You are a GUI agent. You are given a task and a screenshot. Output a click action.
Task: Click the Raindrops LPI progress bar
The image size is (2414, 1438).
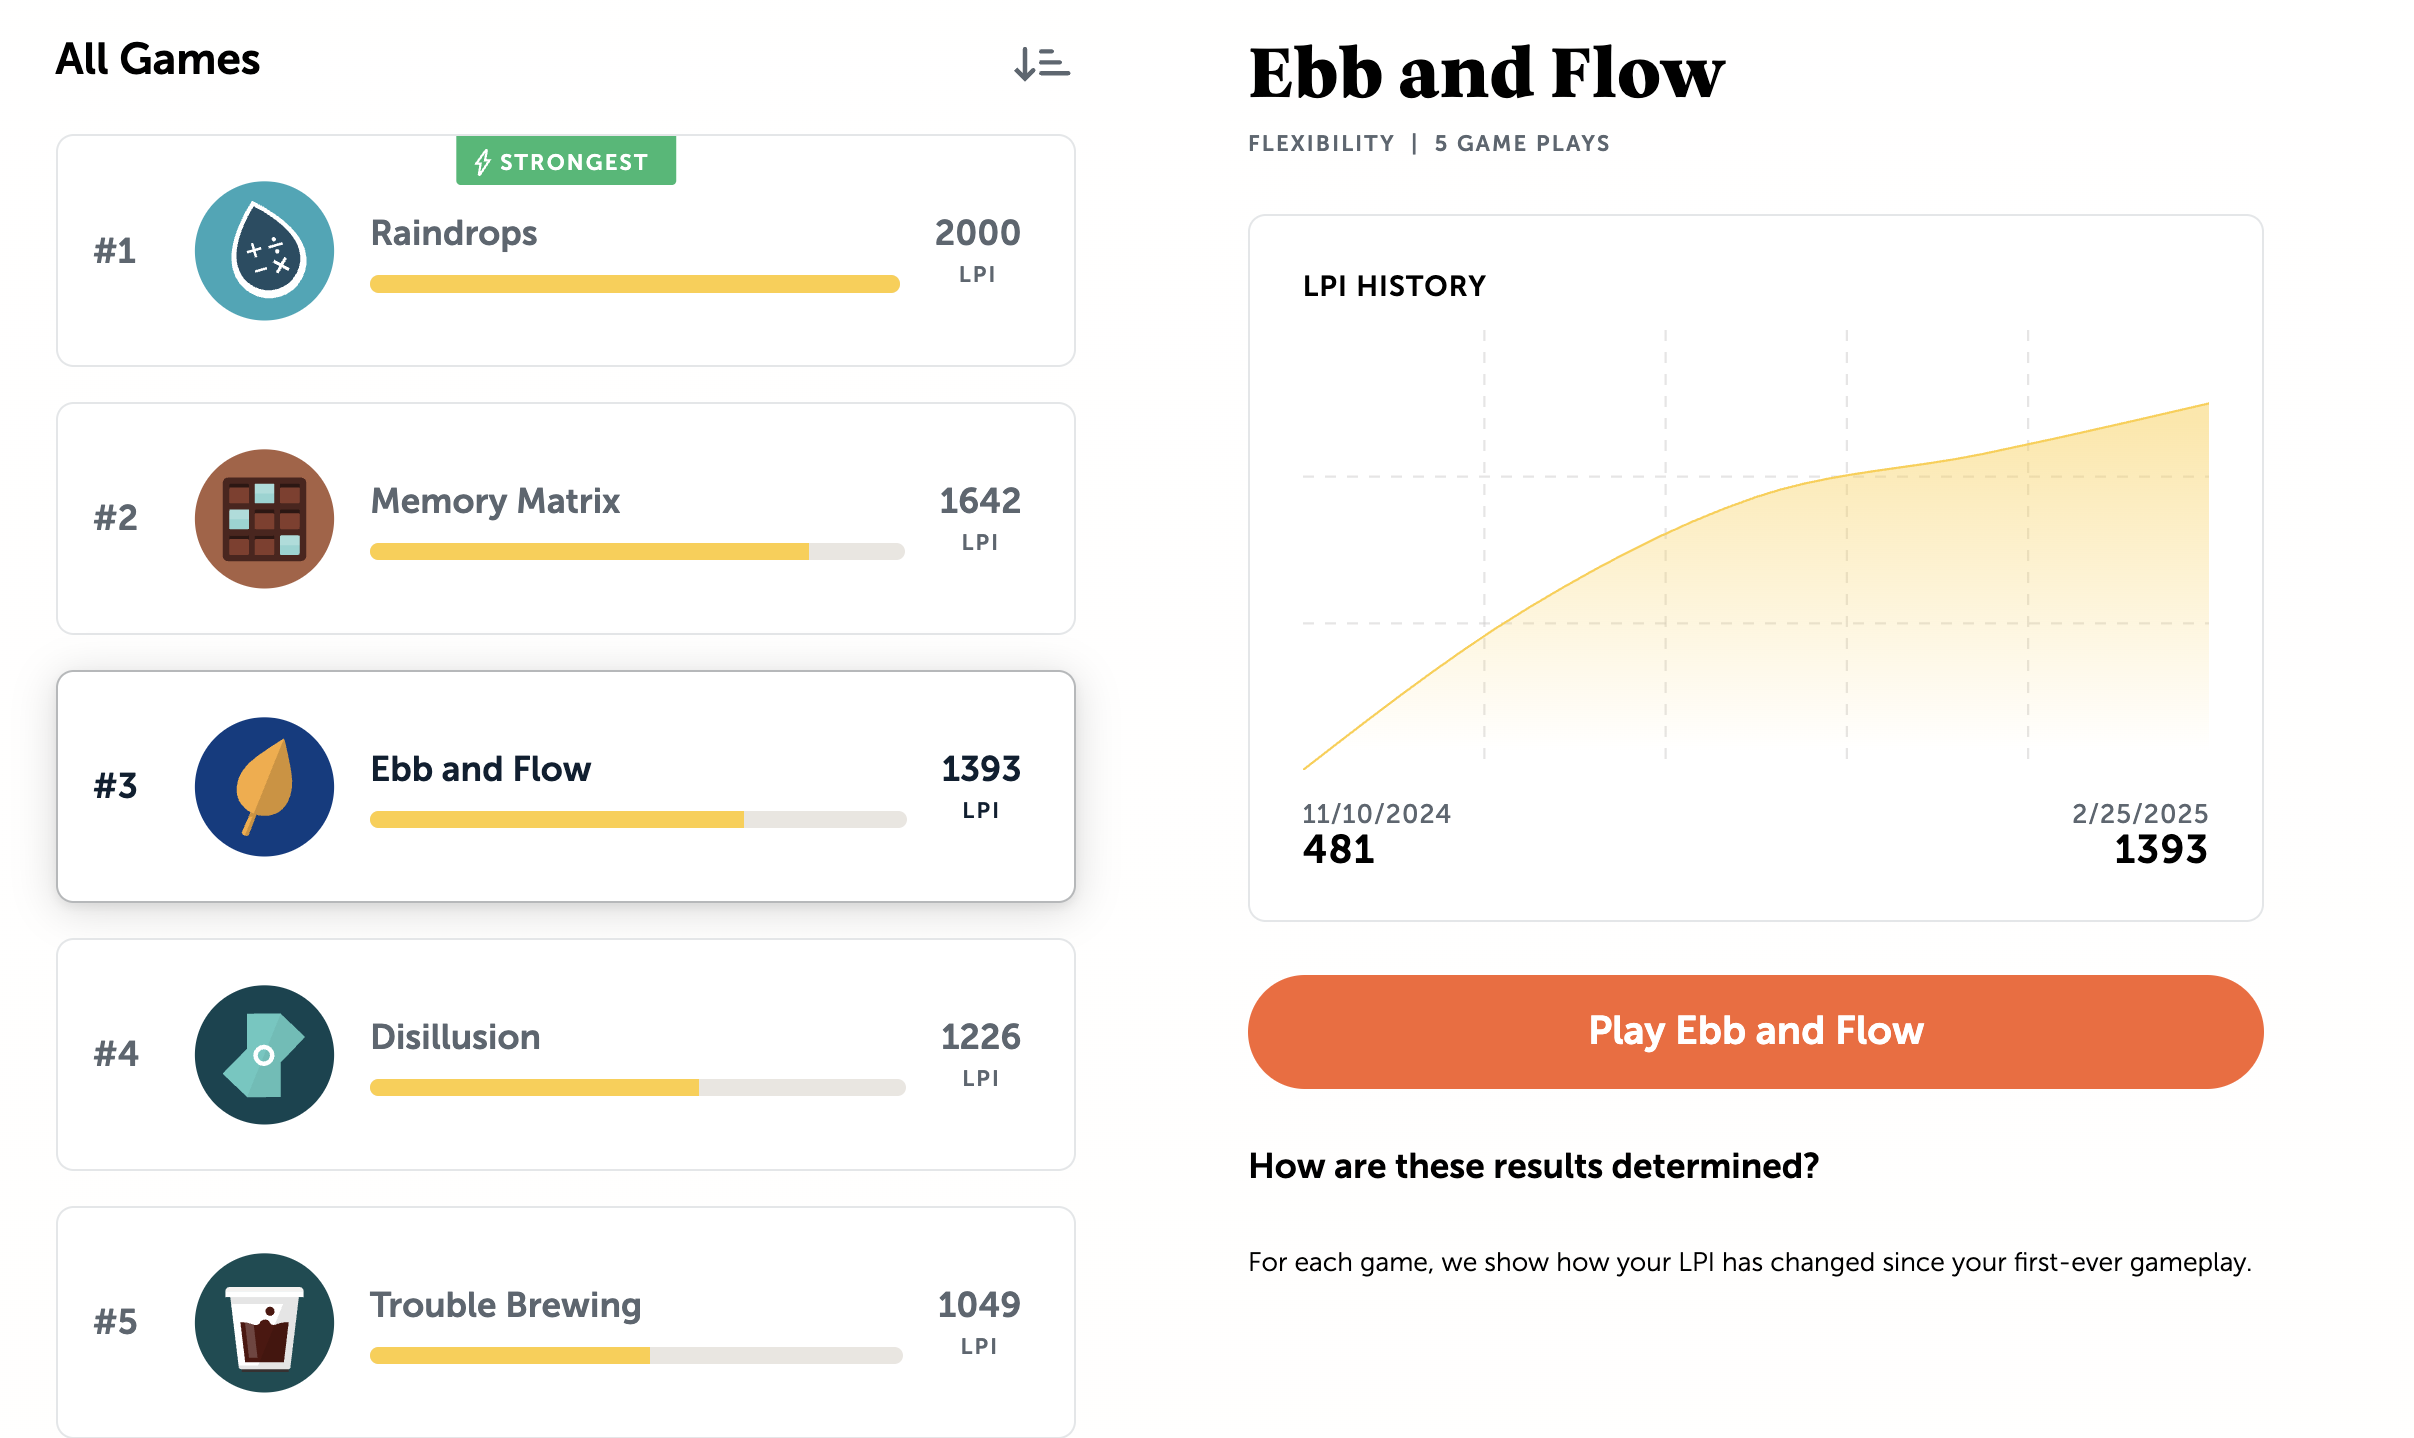635,284
